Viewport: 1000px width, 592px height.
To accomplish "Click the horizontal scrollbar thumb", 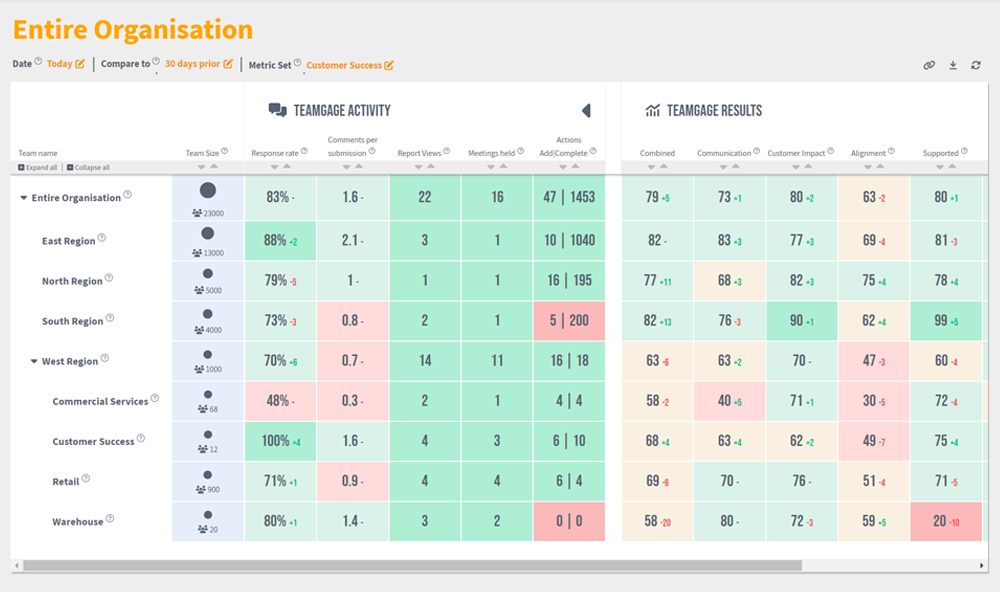I will tap(413, 565).
